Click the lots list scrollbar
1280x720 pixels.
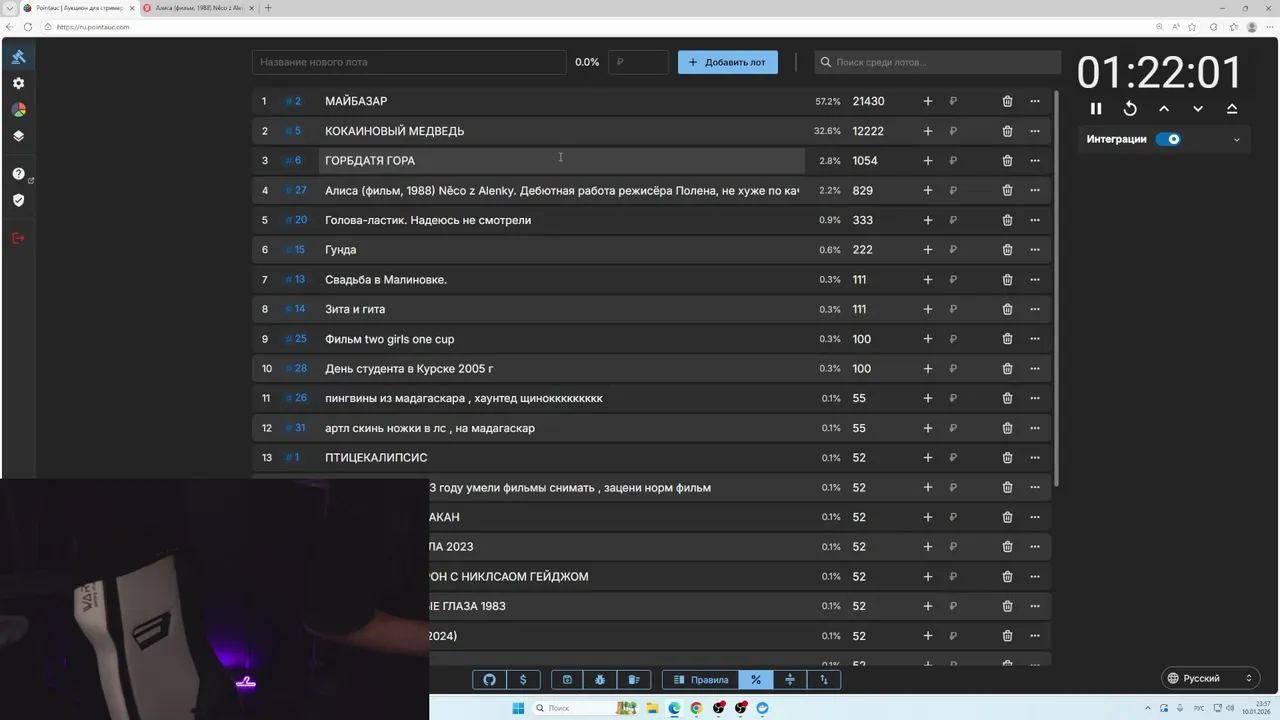[x=1056, y=290]
